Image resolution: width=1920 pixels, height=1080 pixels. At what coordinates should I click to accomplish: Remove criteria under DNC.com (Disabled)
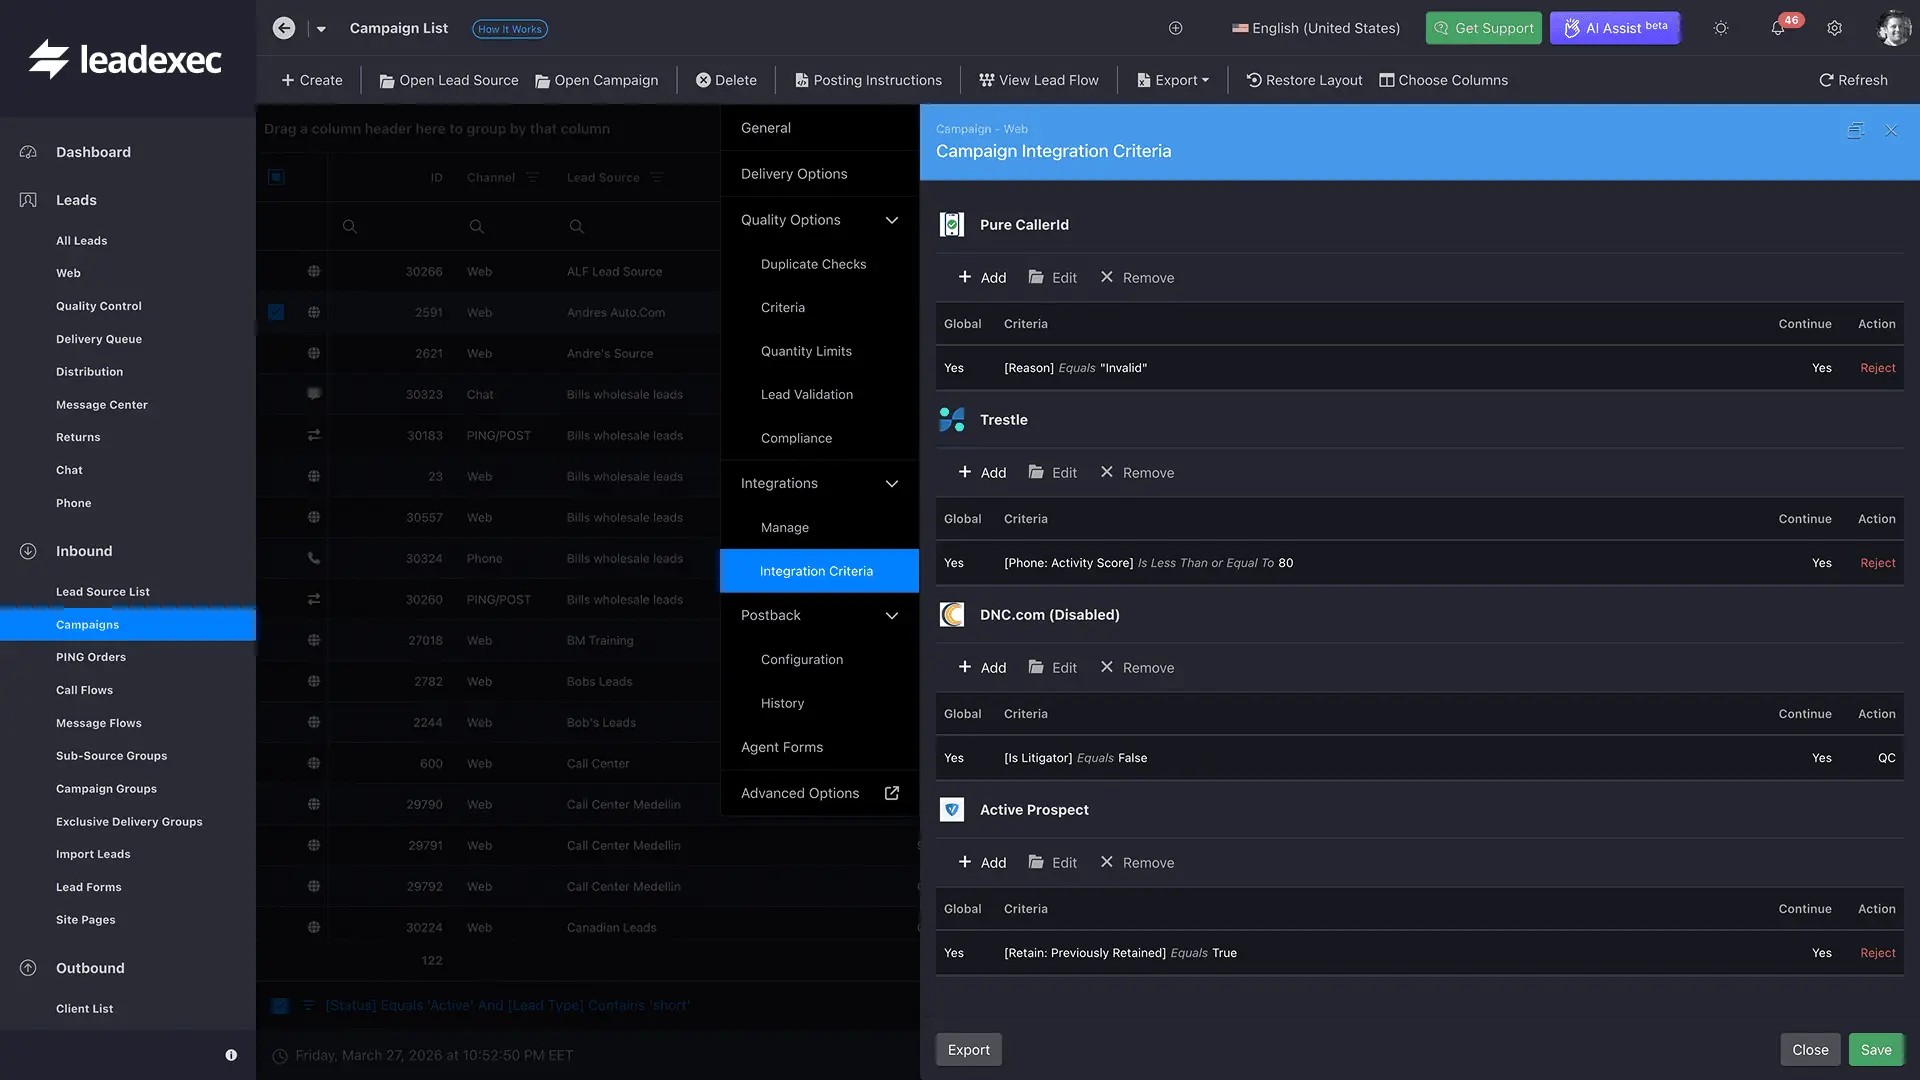(1137, 668)
